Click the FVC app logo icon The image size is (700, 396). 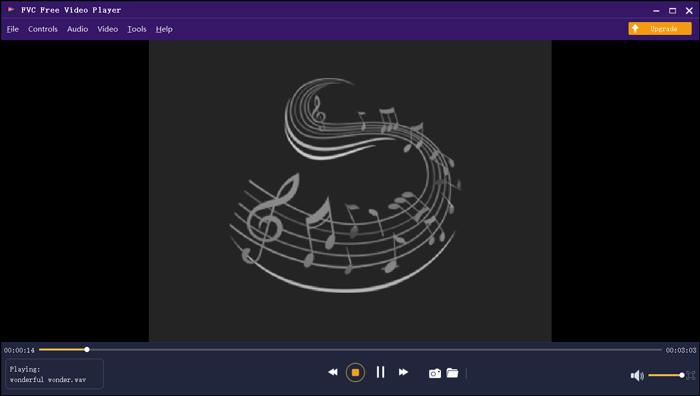tap(11, 9)
